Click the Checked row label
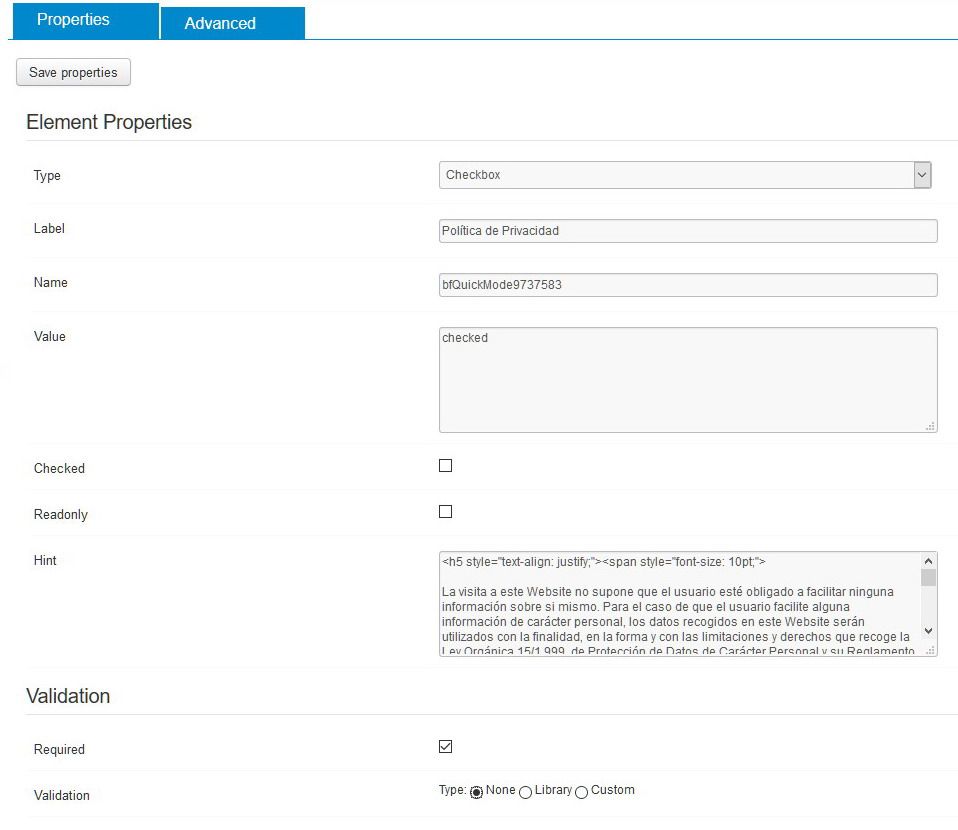The image size is (958, 830). click(59, 468)
